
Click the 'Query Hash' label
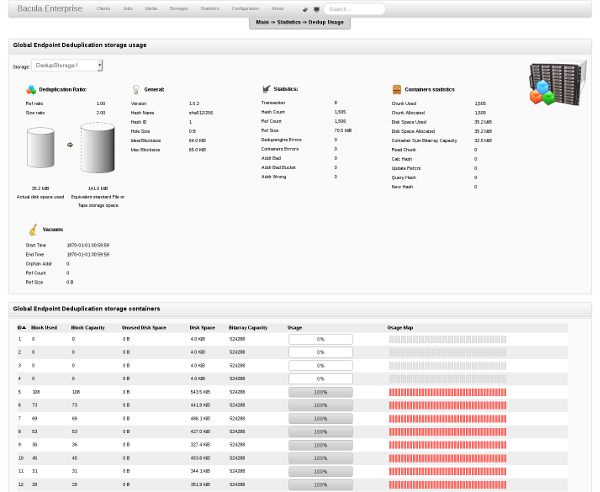click(x=404, y=178)
